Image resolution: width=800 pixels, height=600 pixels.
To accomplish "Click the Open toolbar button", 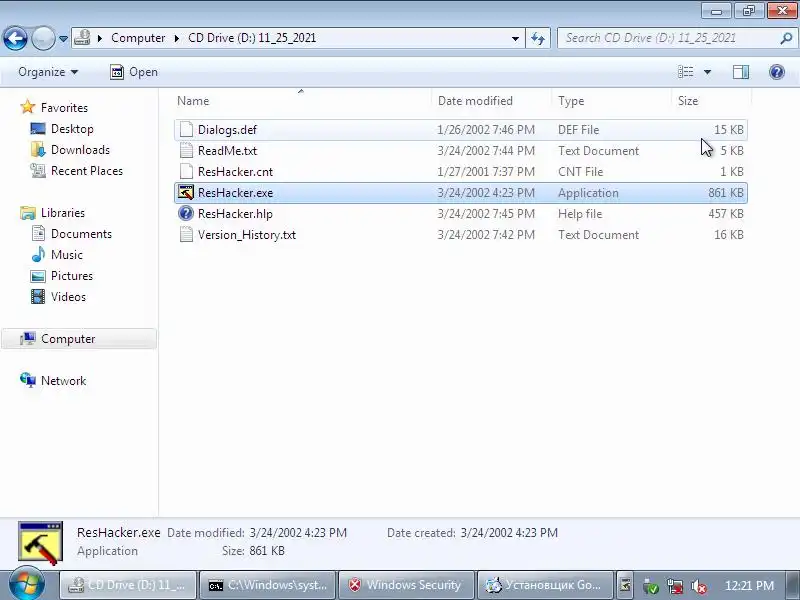I will pyautogui.click(x=134, y=72).
